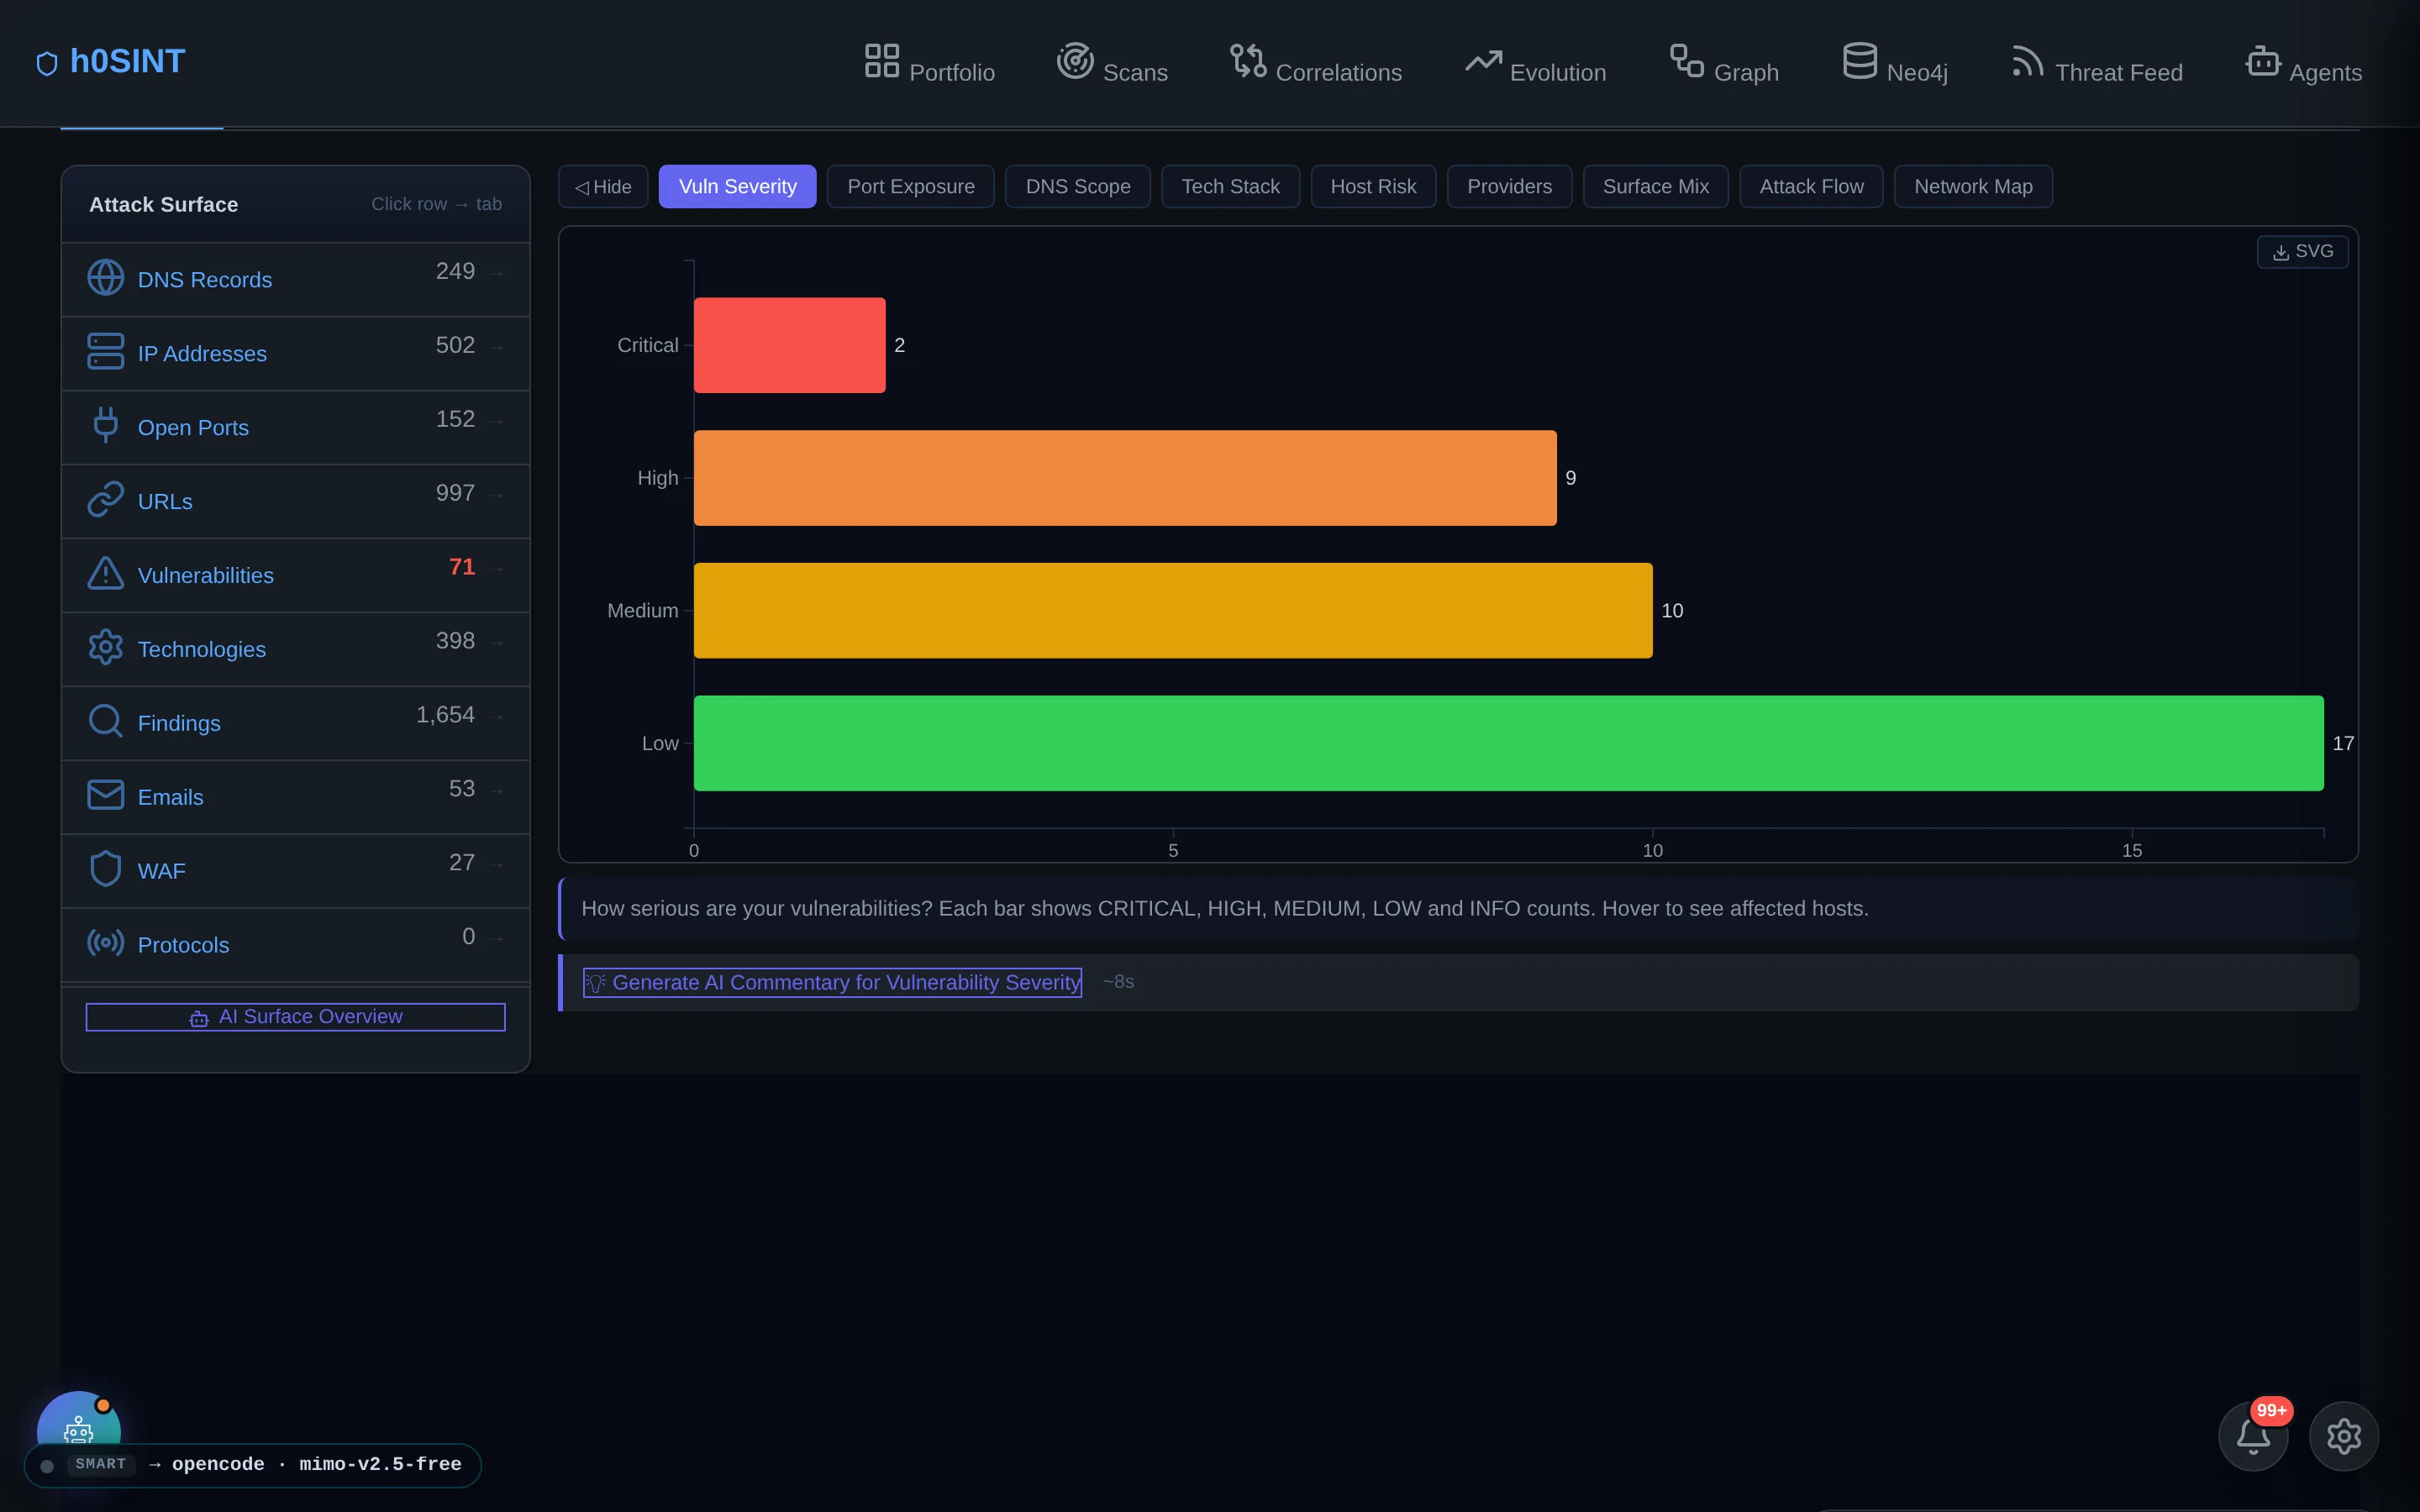Click the shield icon for WAF

pyautogui.click(x=105, y=869)
